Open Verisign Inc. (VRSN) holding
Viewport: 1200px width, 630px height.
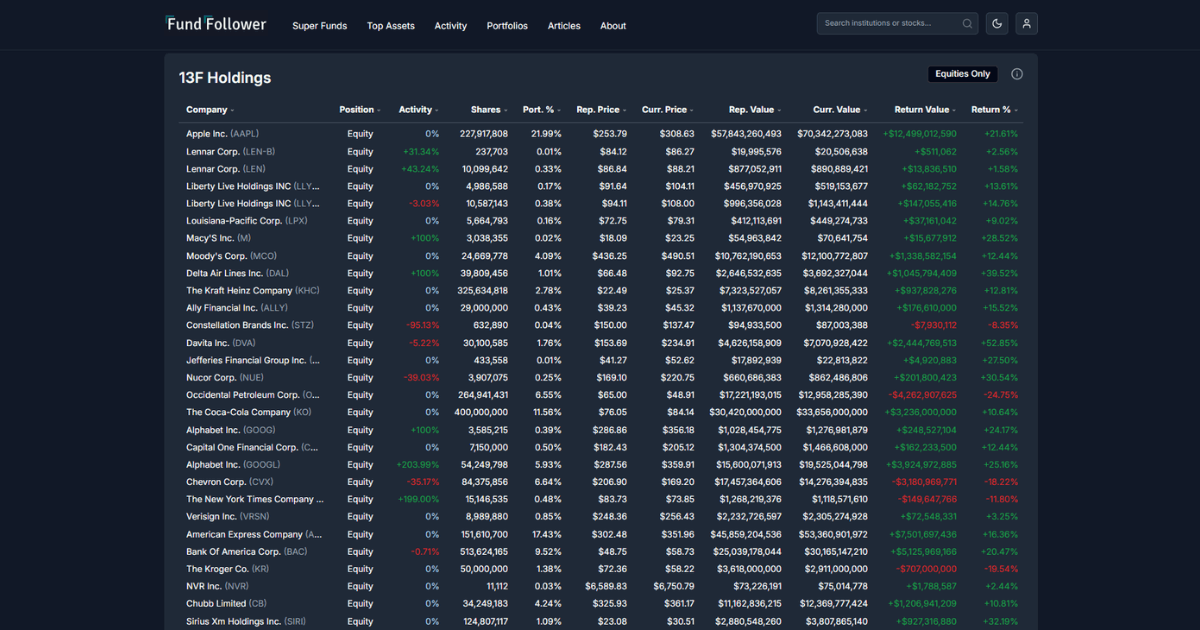(x=227, y=517)
